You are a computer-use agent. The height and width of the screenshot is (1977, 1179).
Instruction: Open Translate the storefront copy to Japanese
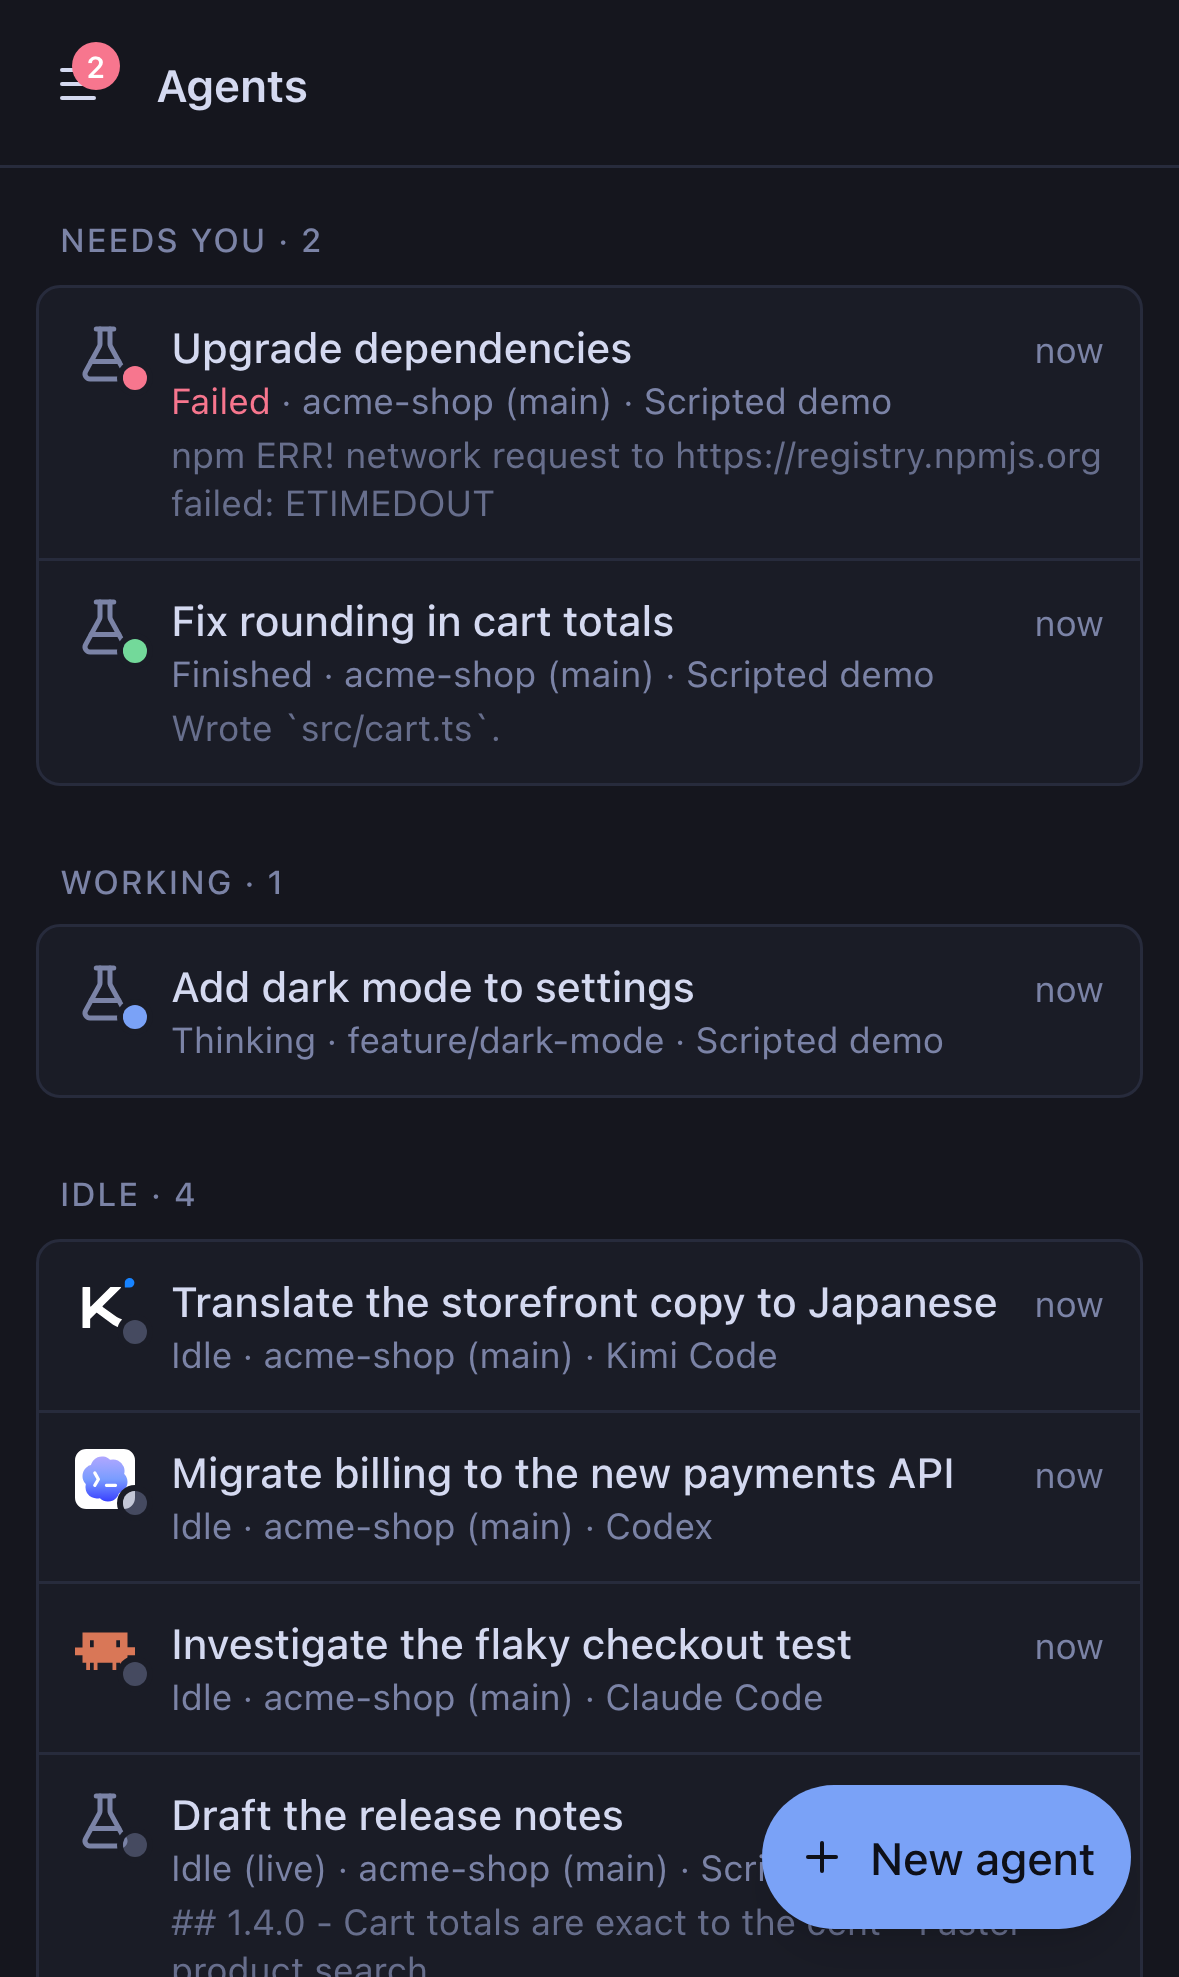[589, 1326]
